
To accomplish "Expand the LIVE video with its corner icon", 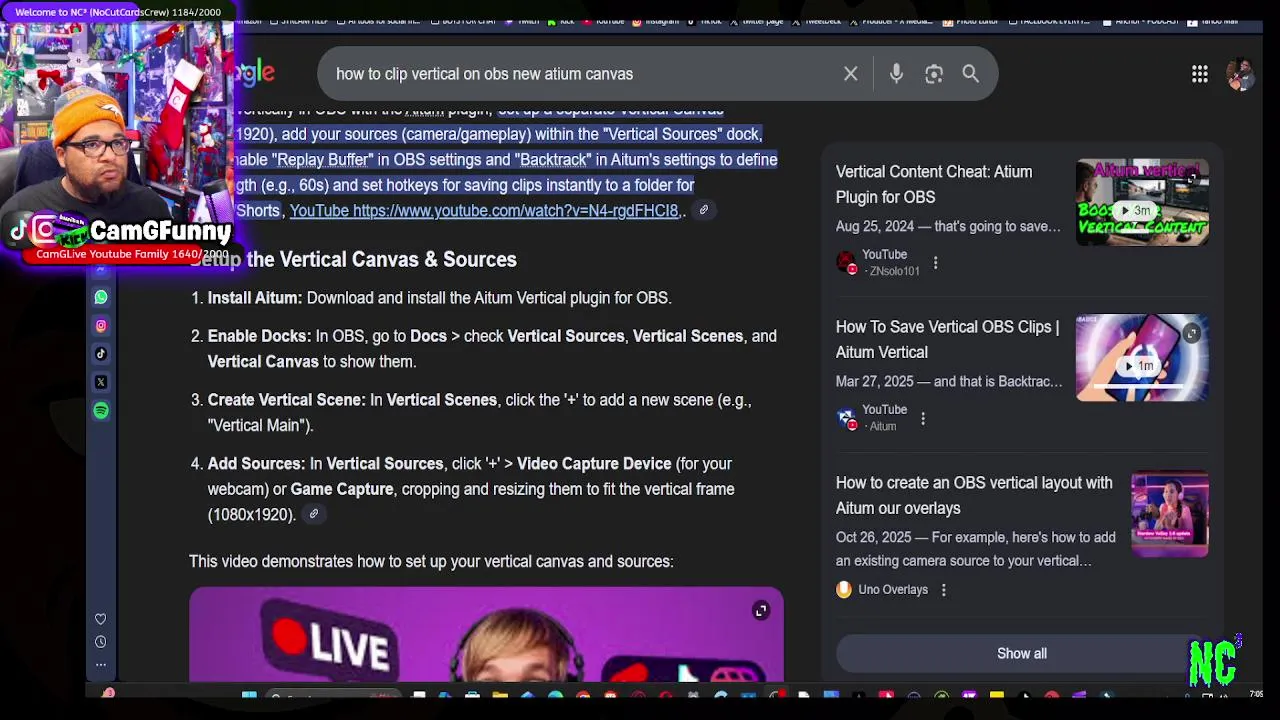I will tap(761, 610).
